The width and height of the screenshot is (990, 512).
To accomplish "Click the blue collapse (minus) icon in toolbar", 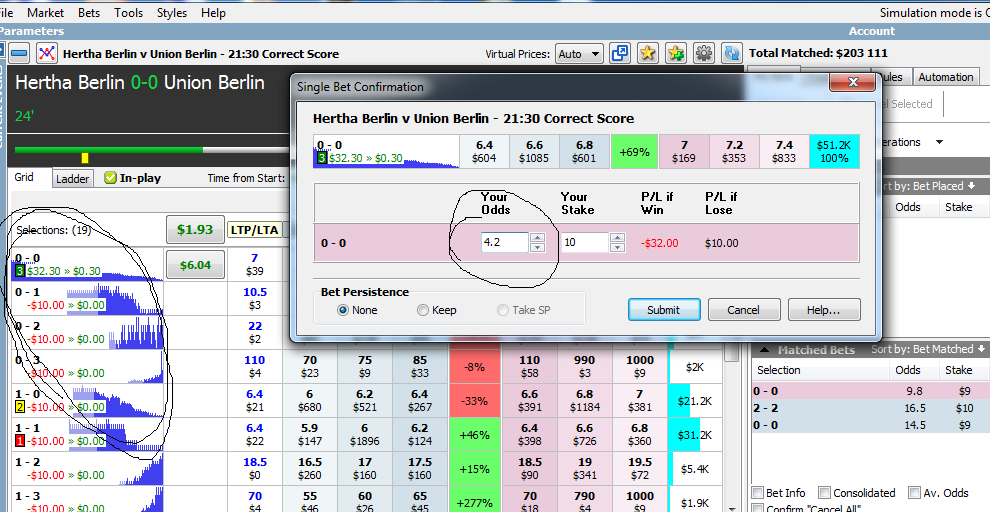I will click(x=19, y=54).
